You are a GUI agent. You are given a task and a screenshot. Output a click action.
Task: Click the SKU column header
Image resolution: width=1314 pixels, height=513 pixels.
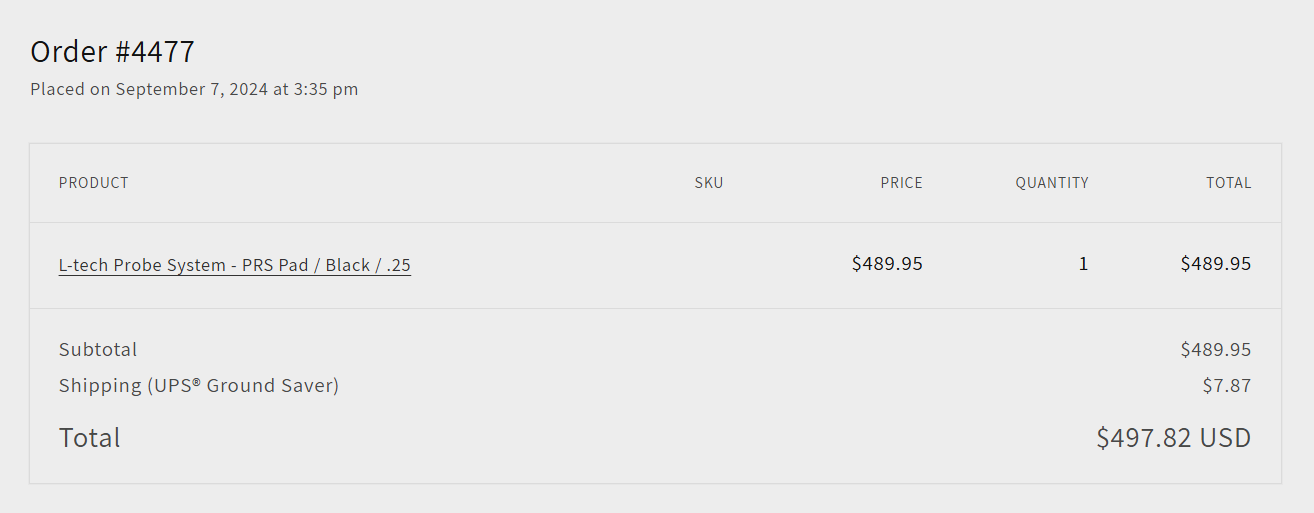(x=709, y=183)
